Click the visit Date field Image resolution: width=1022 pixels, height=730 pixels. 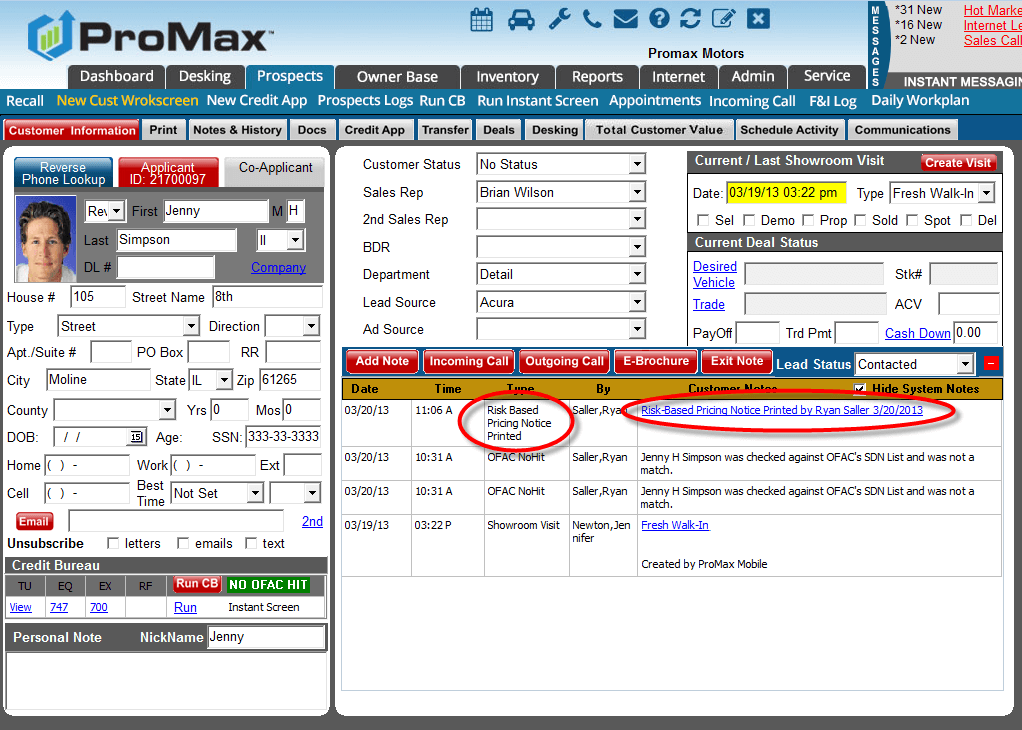785,193
